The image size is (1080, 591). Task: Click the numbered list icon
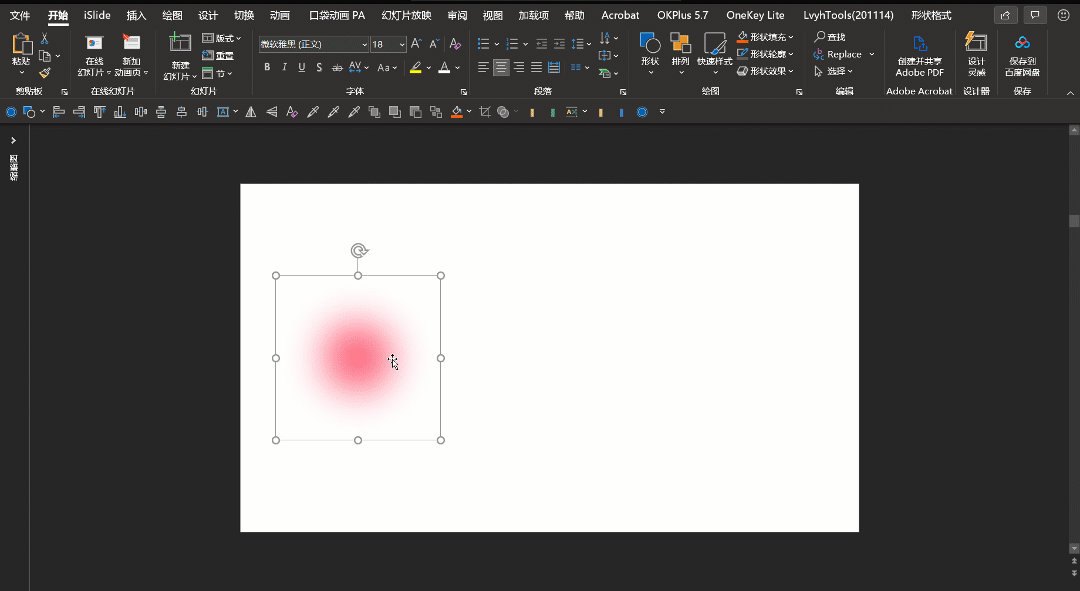[x=512, y=44]
